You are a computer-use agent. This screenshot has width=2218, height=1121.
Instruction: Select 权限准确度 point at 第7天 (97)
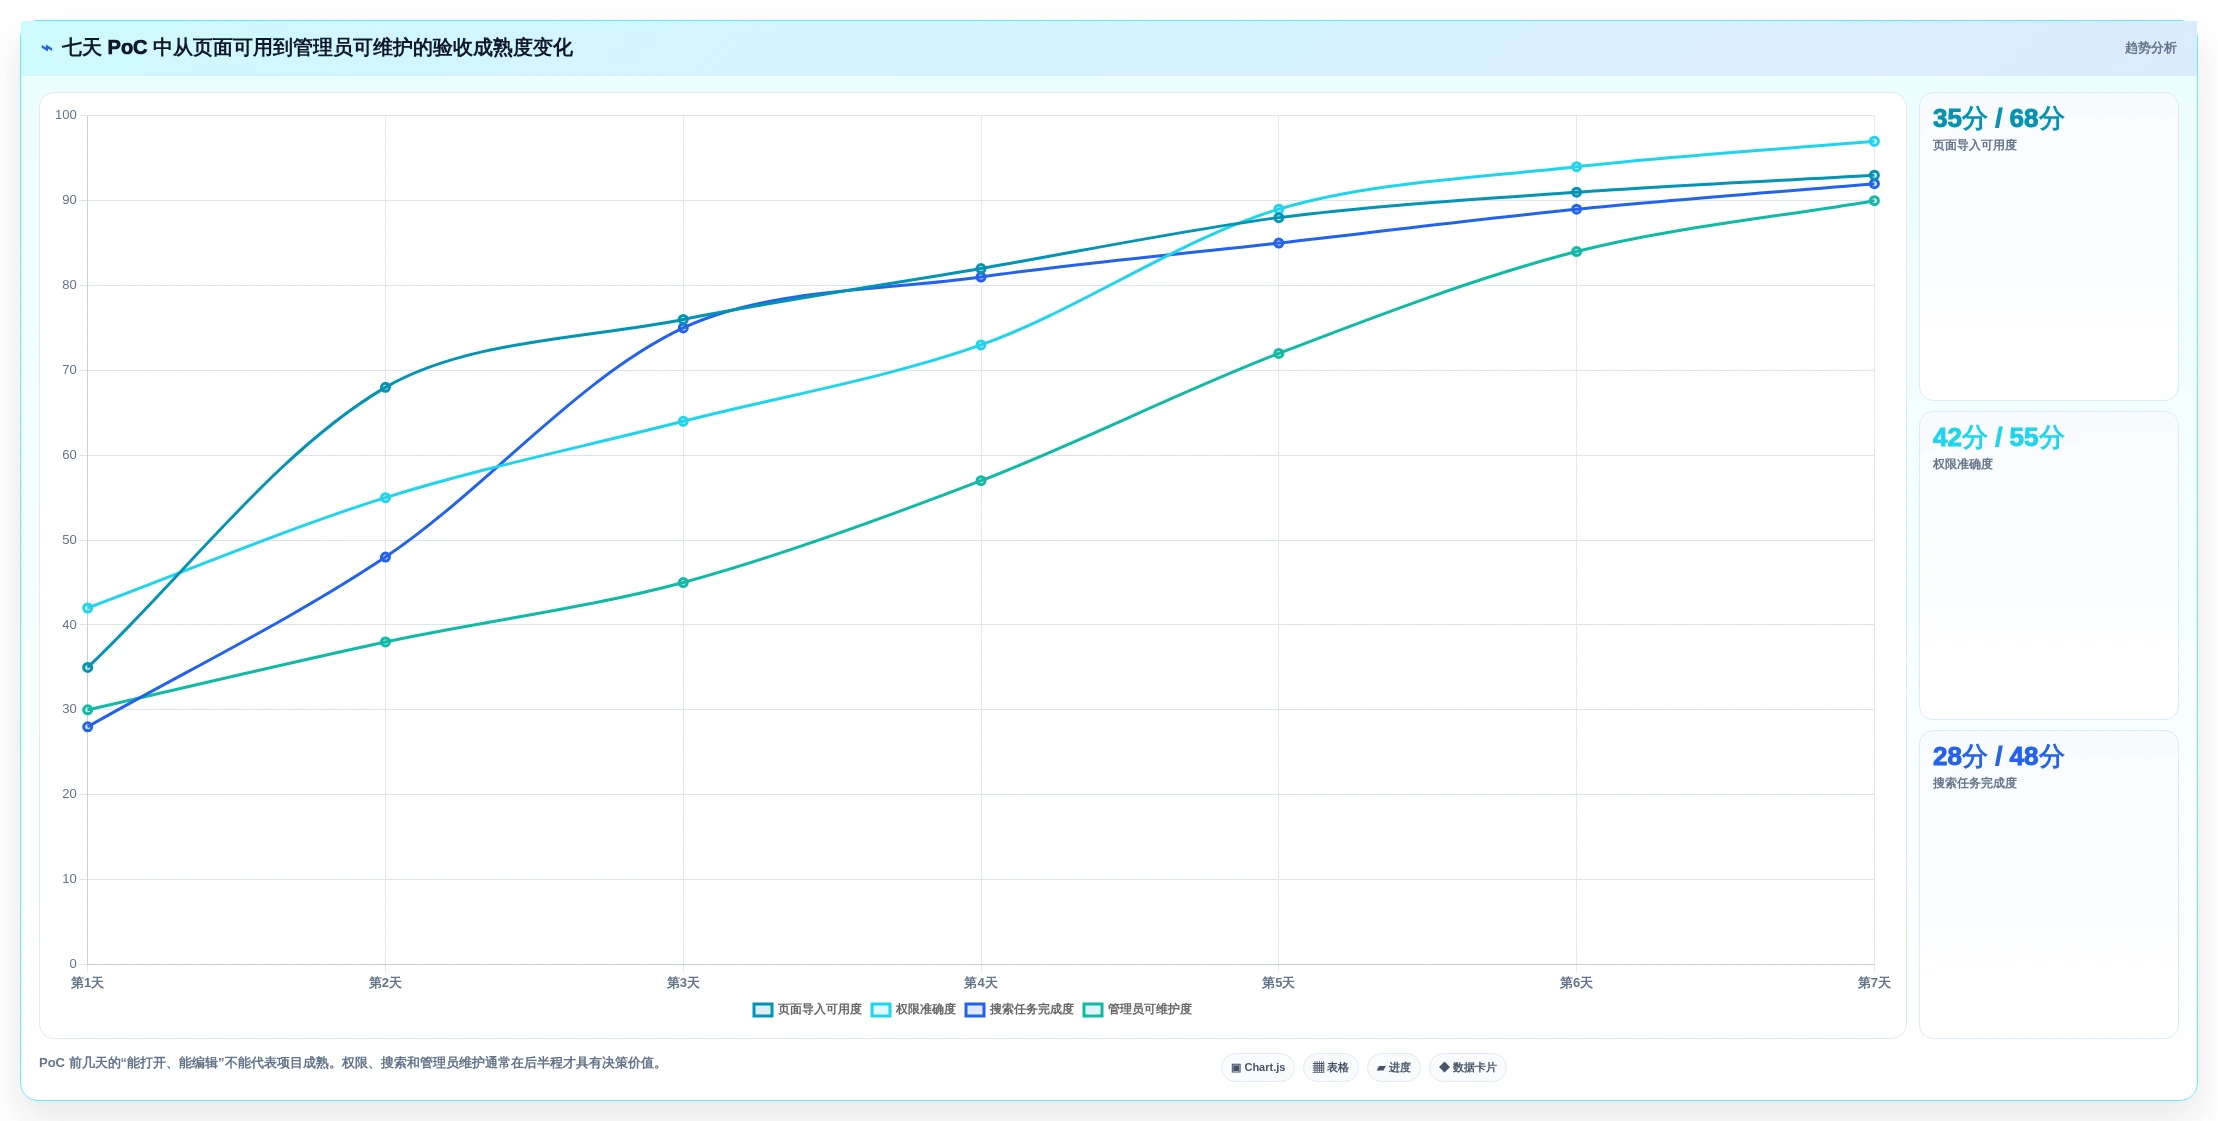coord(1874,141)
